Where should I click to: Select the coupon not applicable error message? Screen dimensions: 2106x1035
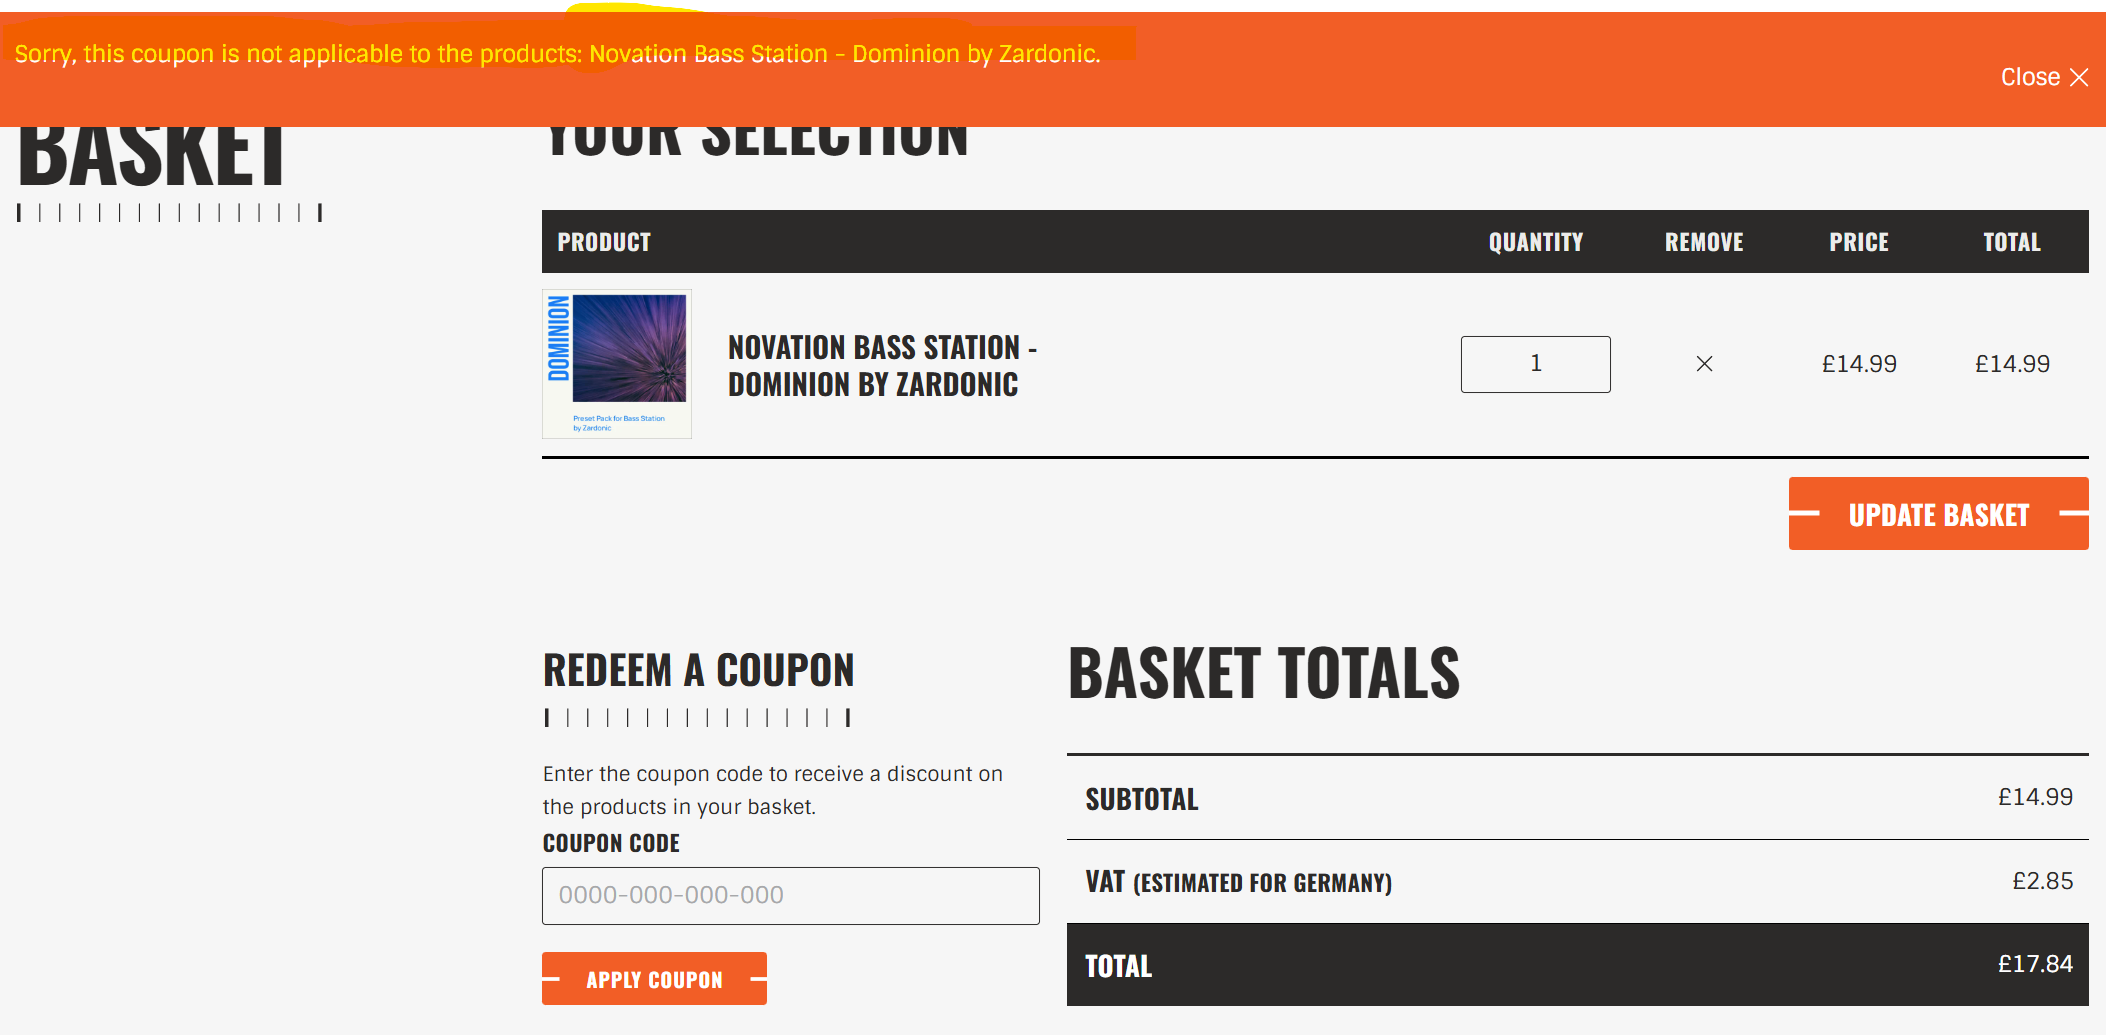(x=557, y=54)
